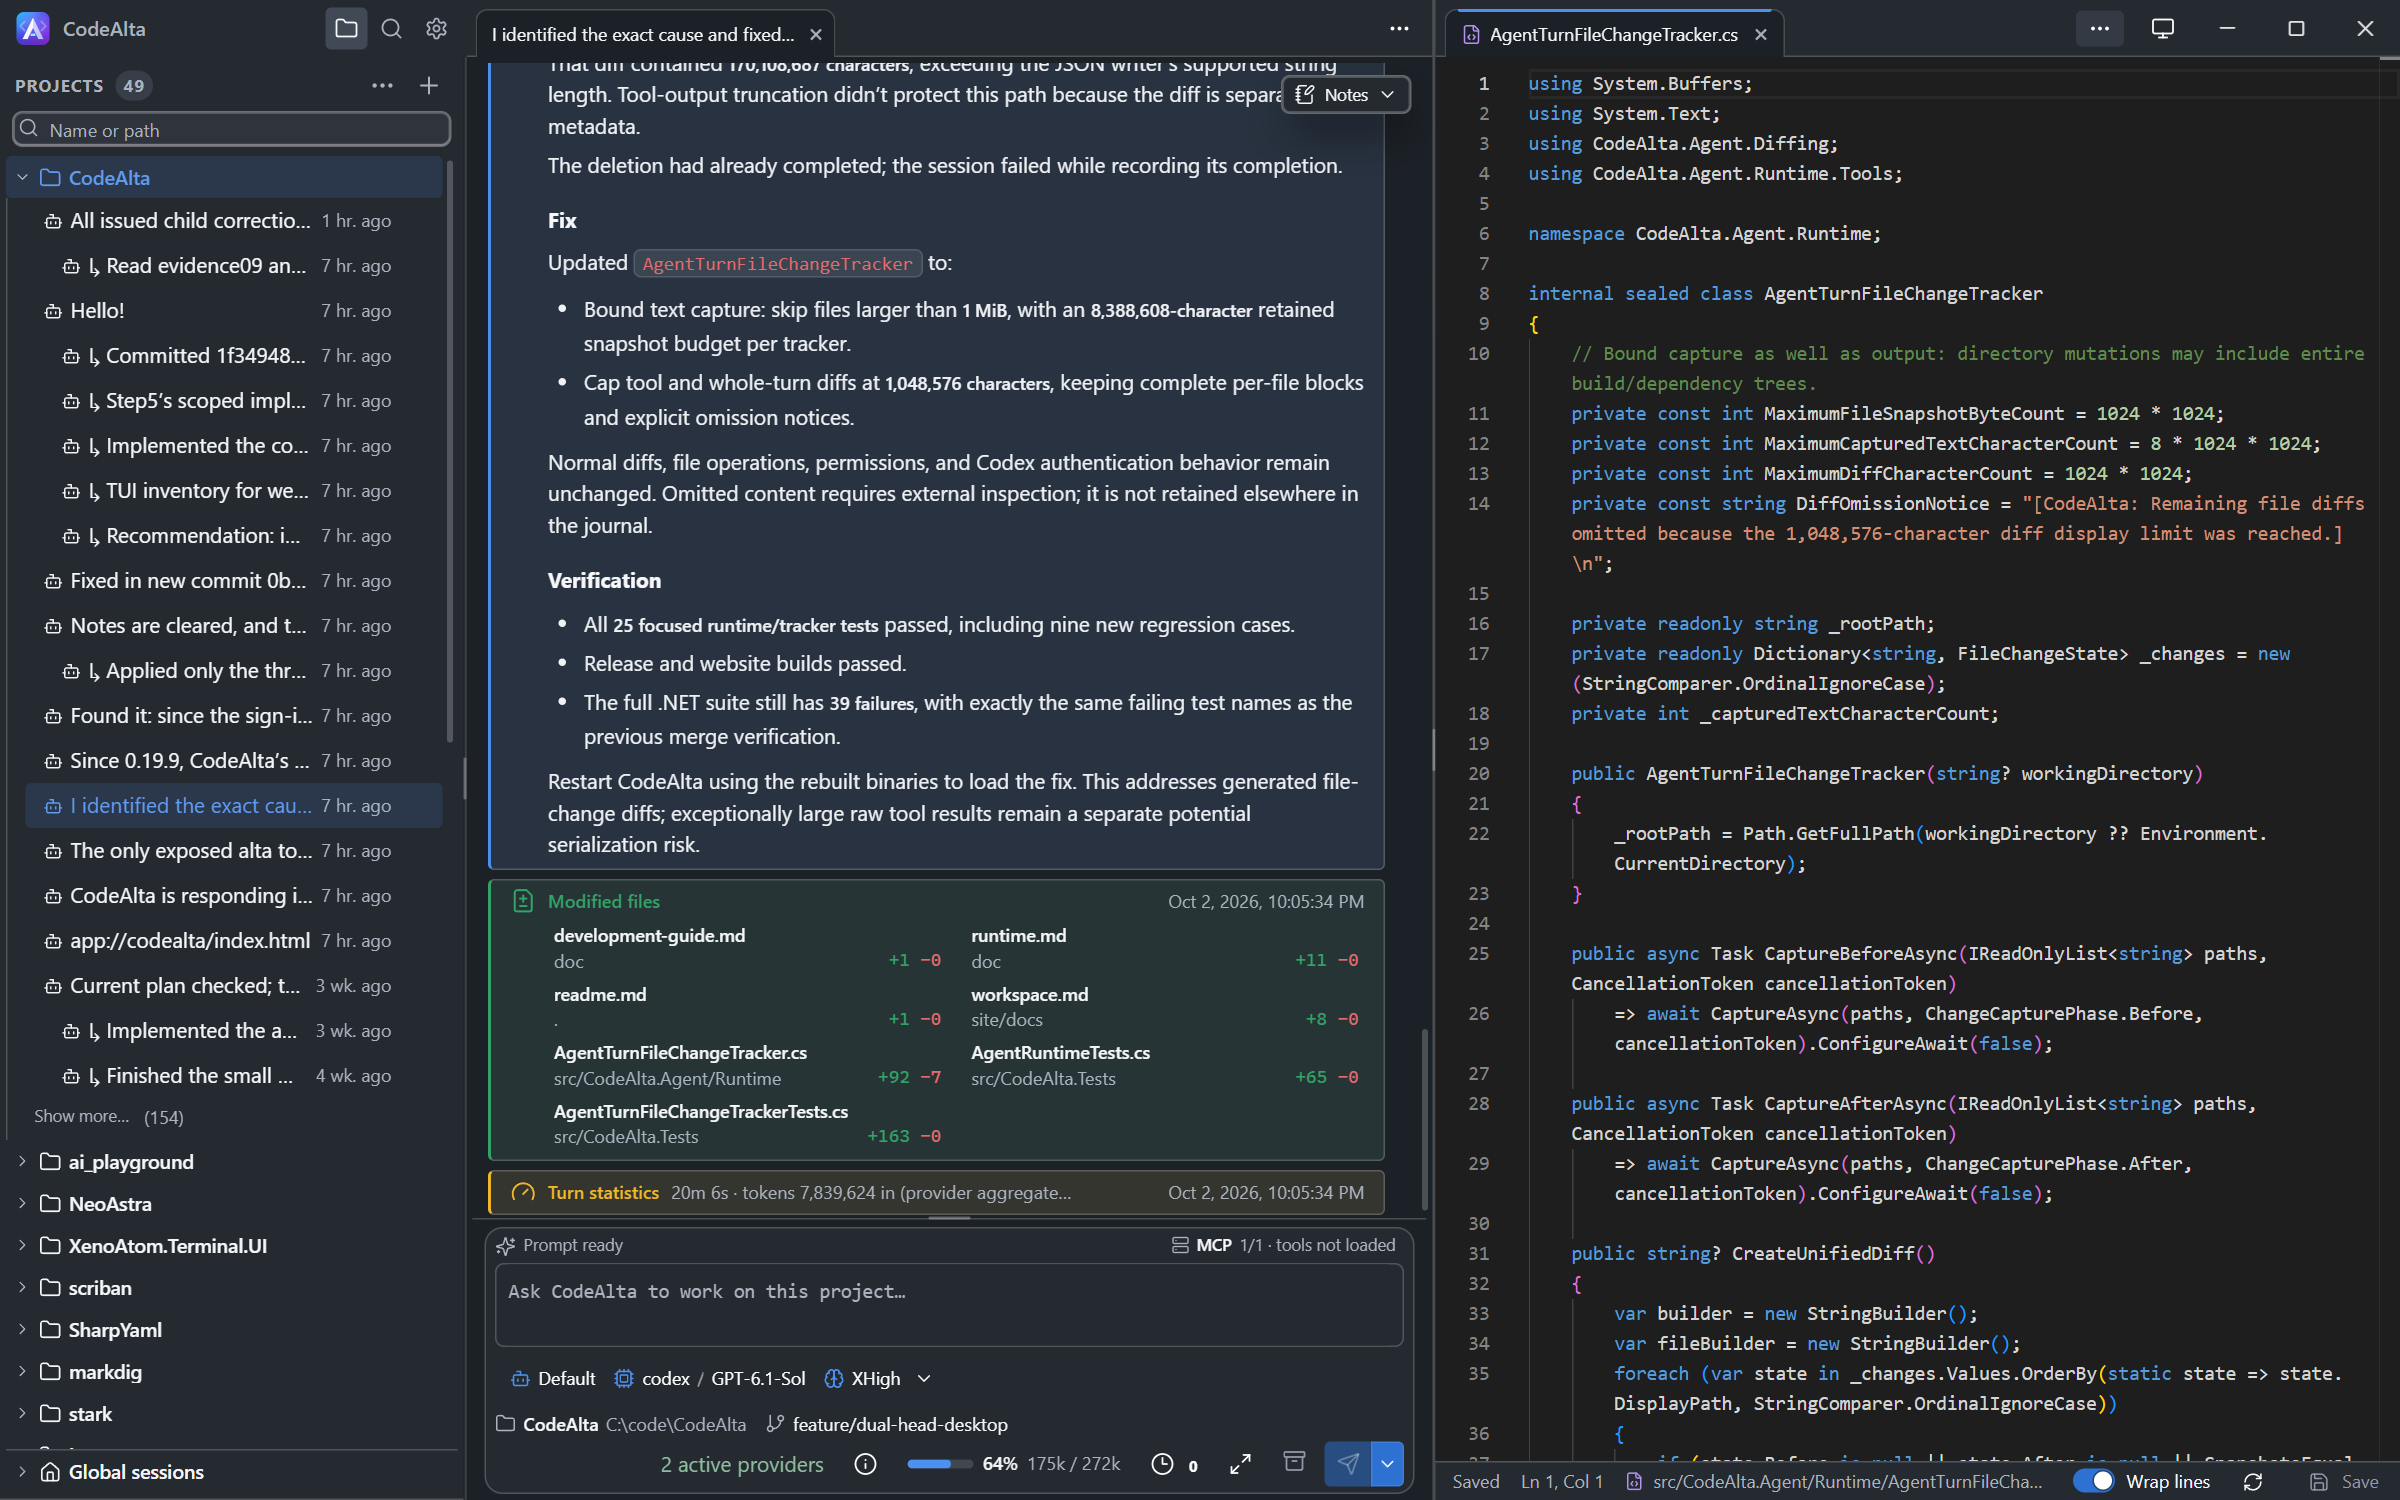Screen dimensions: 2400x1500
Task: Open the XHigh reasoning dropdown
Action: point(878,1379)
